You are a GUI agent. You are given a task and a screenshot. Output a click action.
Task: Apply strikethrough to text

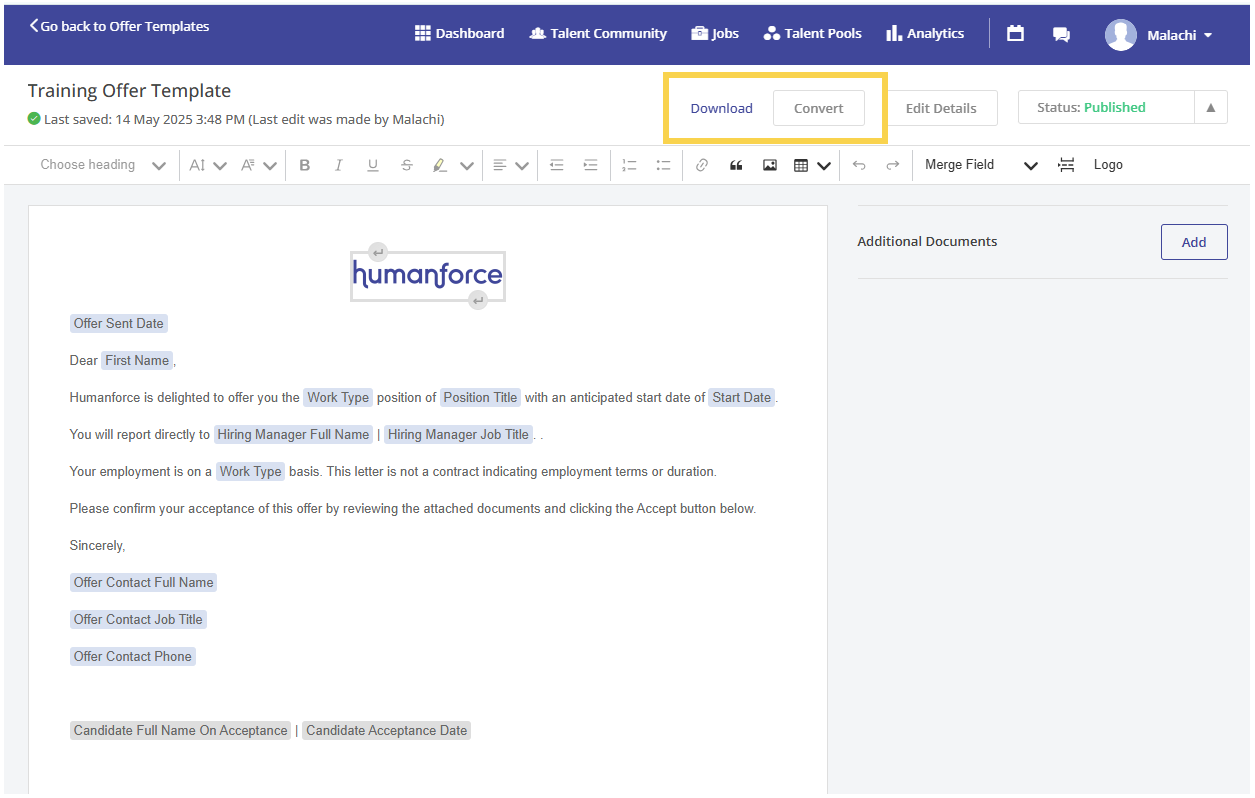[407, 165]
